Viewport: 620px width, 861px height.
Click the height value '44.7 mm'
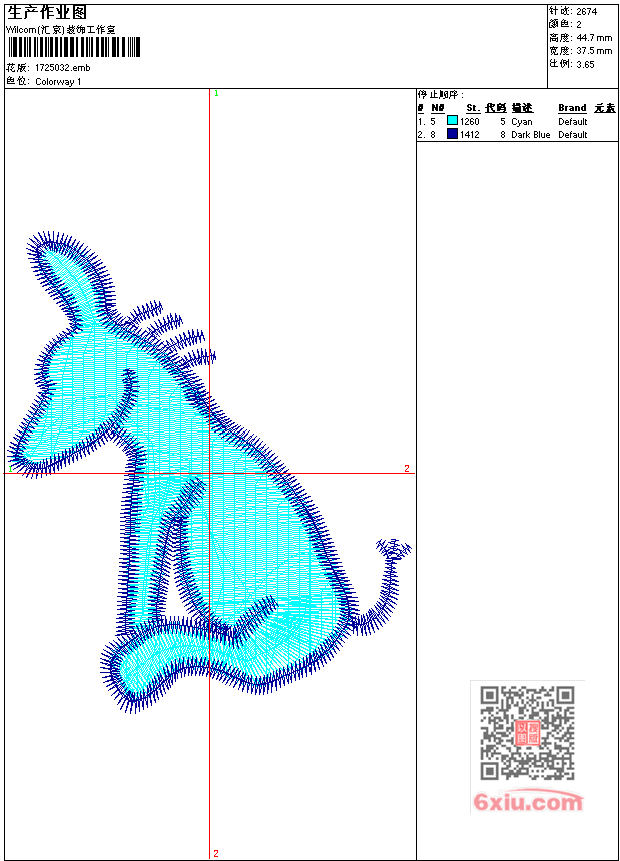(594, 38)
